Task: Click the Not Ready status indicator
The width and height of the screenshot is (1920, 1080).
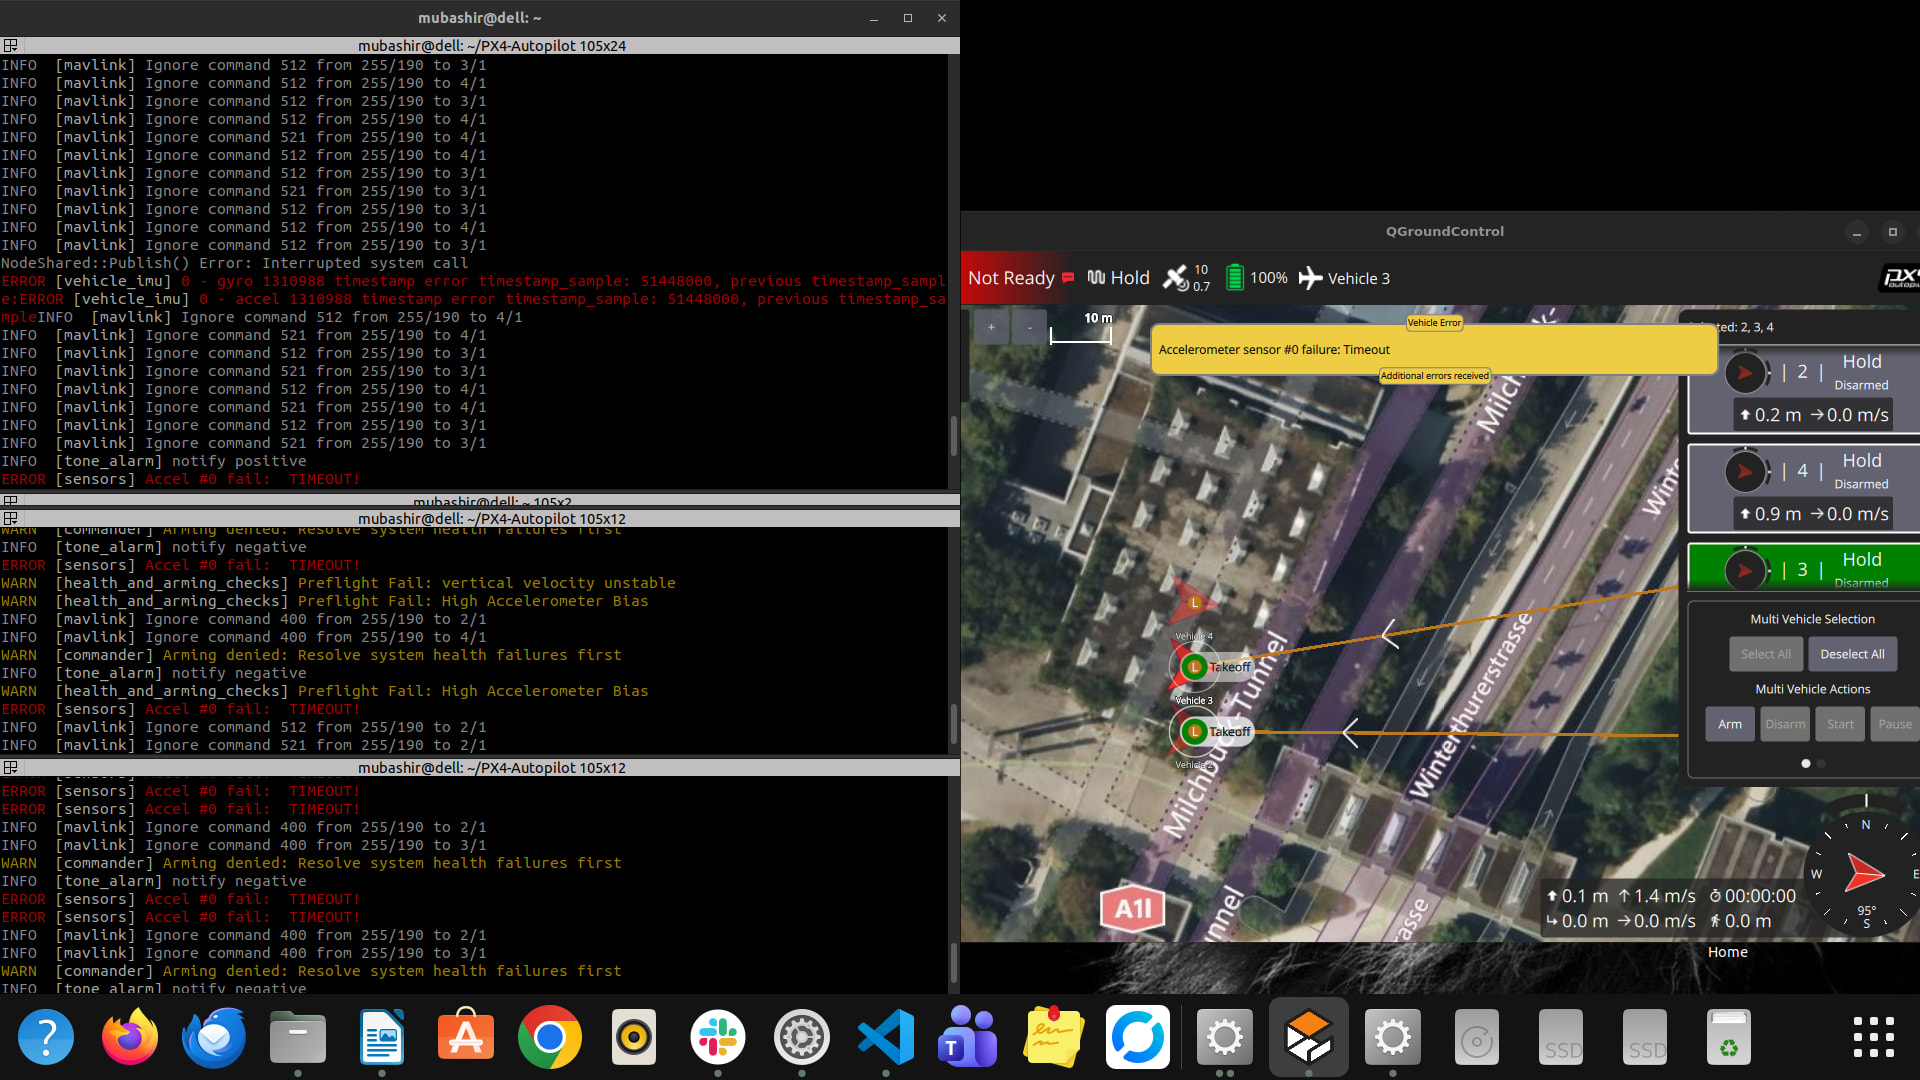Action: (1011, 278)
